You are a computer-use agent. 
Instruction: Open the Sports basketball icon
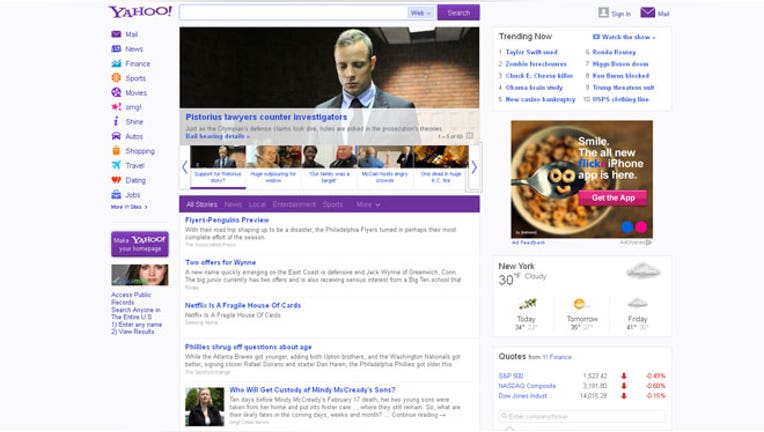point(116,78)
